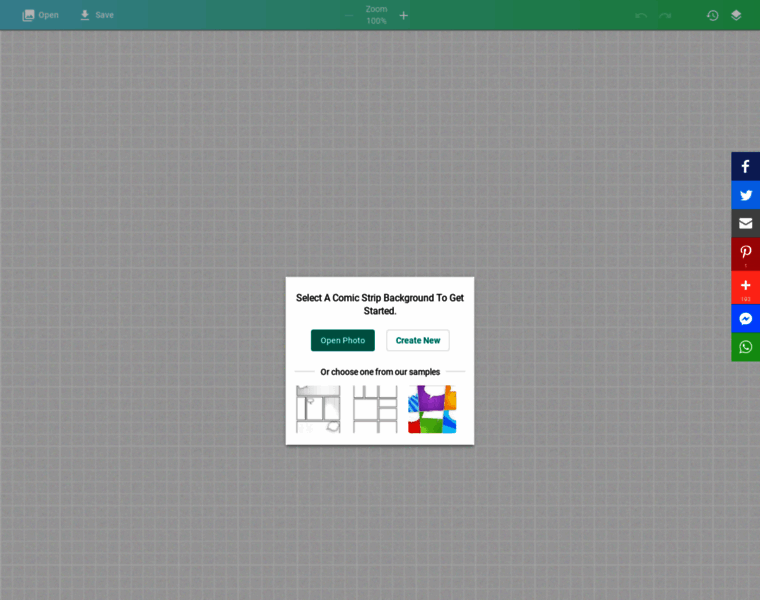
Task: Open the History panel icon
Action: (712, 15)
